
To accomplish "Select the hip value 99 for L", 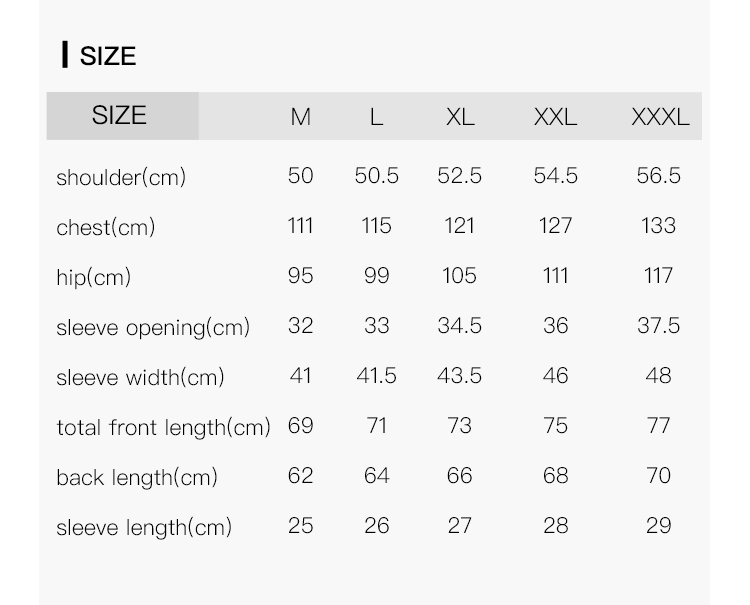I will 376,275.
